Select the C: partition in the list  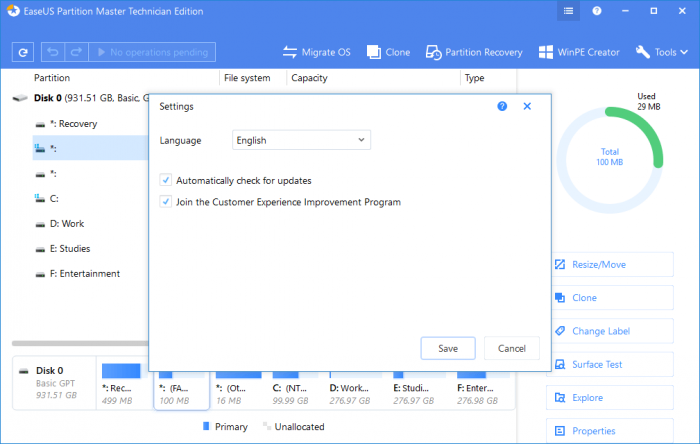click(x=91, y=199)
